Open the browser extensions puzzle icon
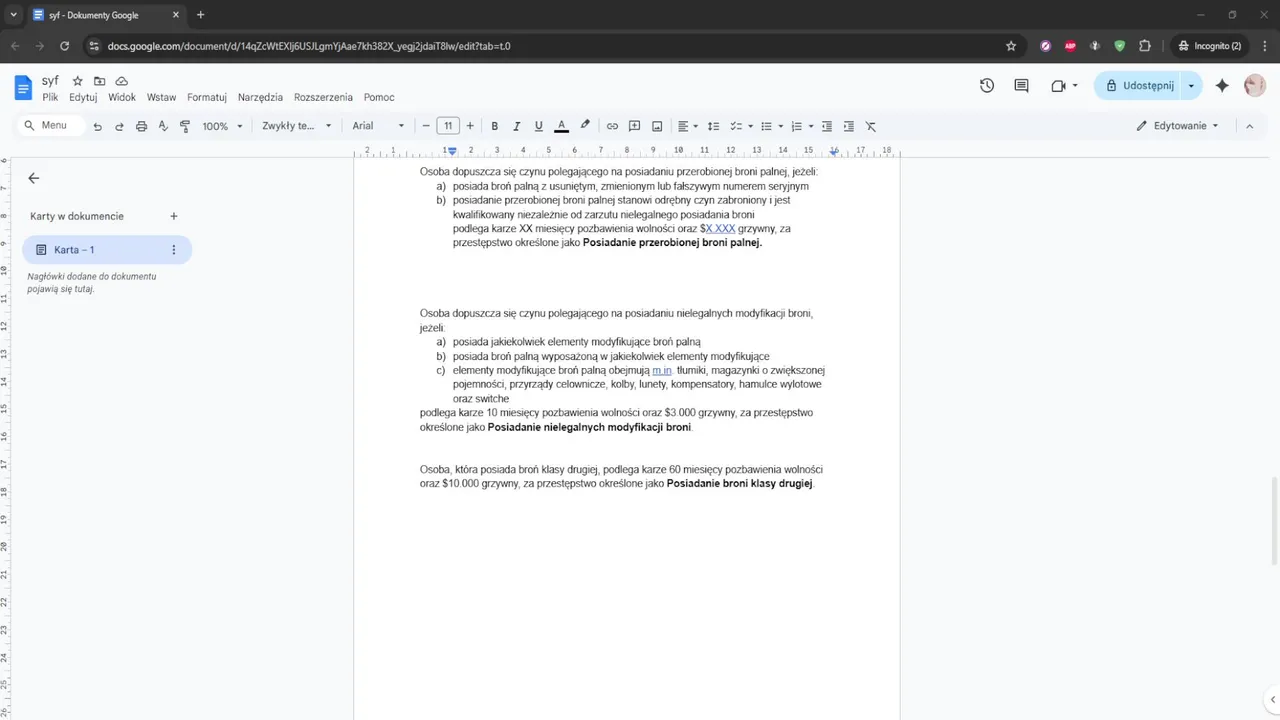The height and width of the screenshot is (720, 1280). point(1145,46)
